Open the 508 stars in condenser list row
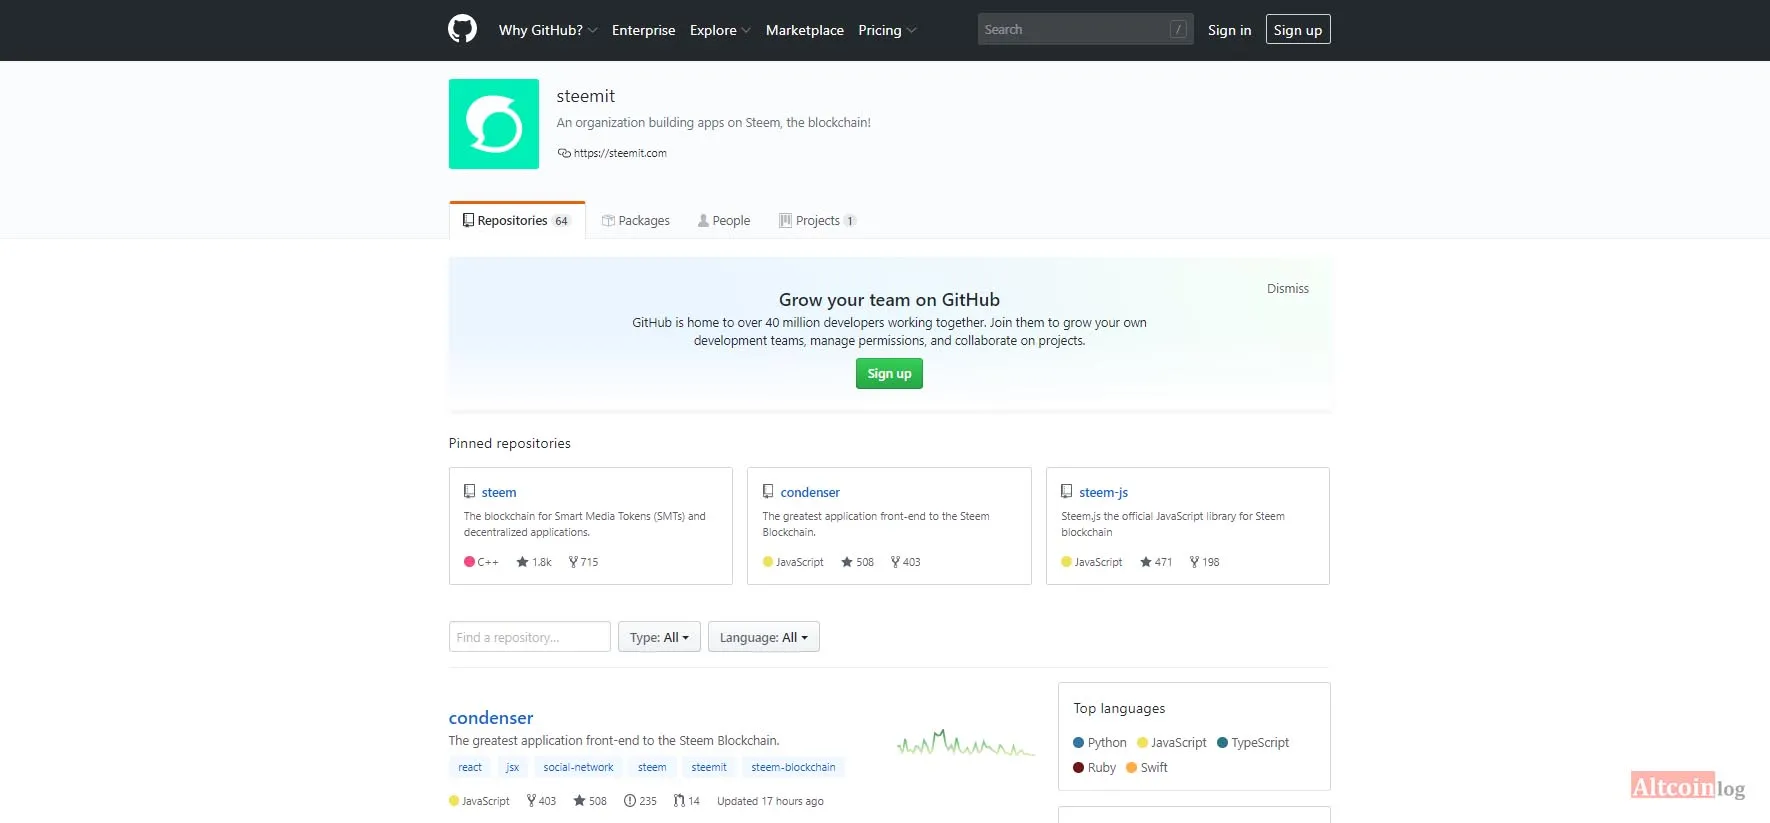The image size is (1770, 823). [590, 801]
